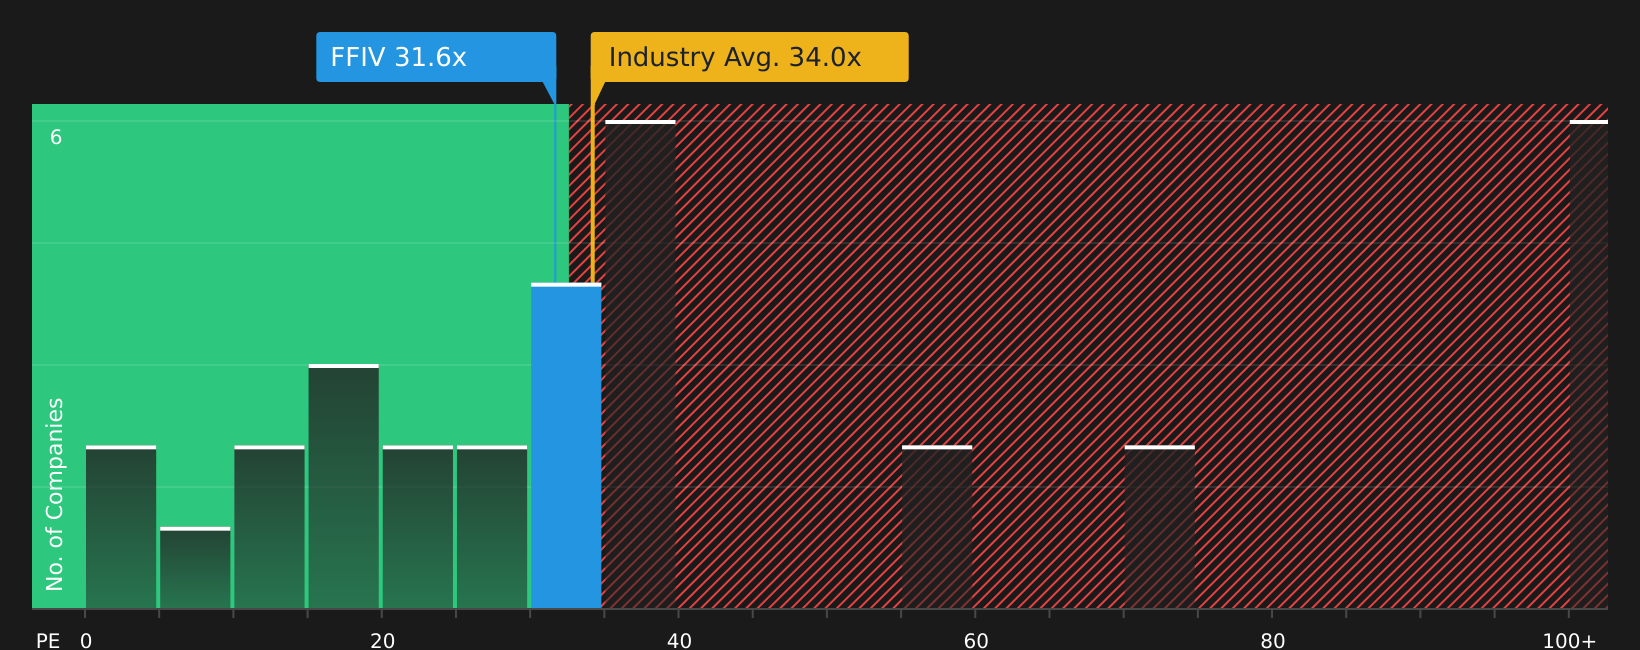Click the x-axis label 20
The height and width of the screenshot is (650, 1640).
[383, 641]
